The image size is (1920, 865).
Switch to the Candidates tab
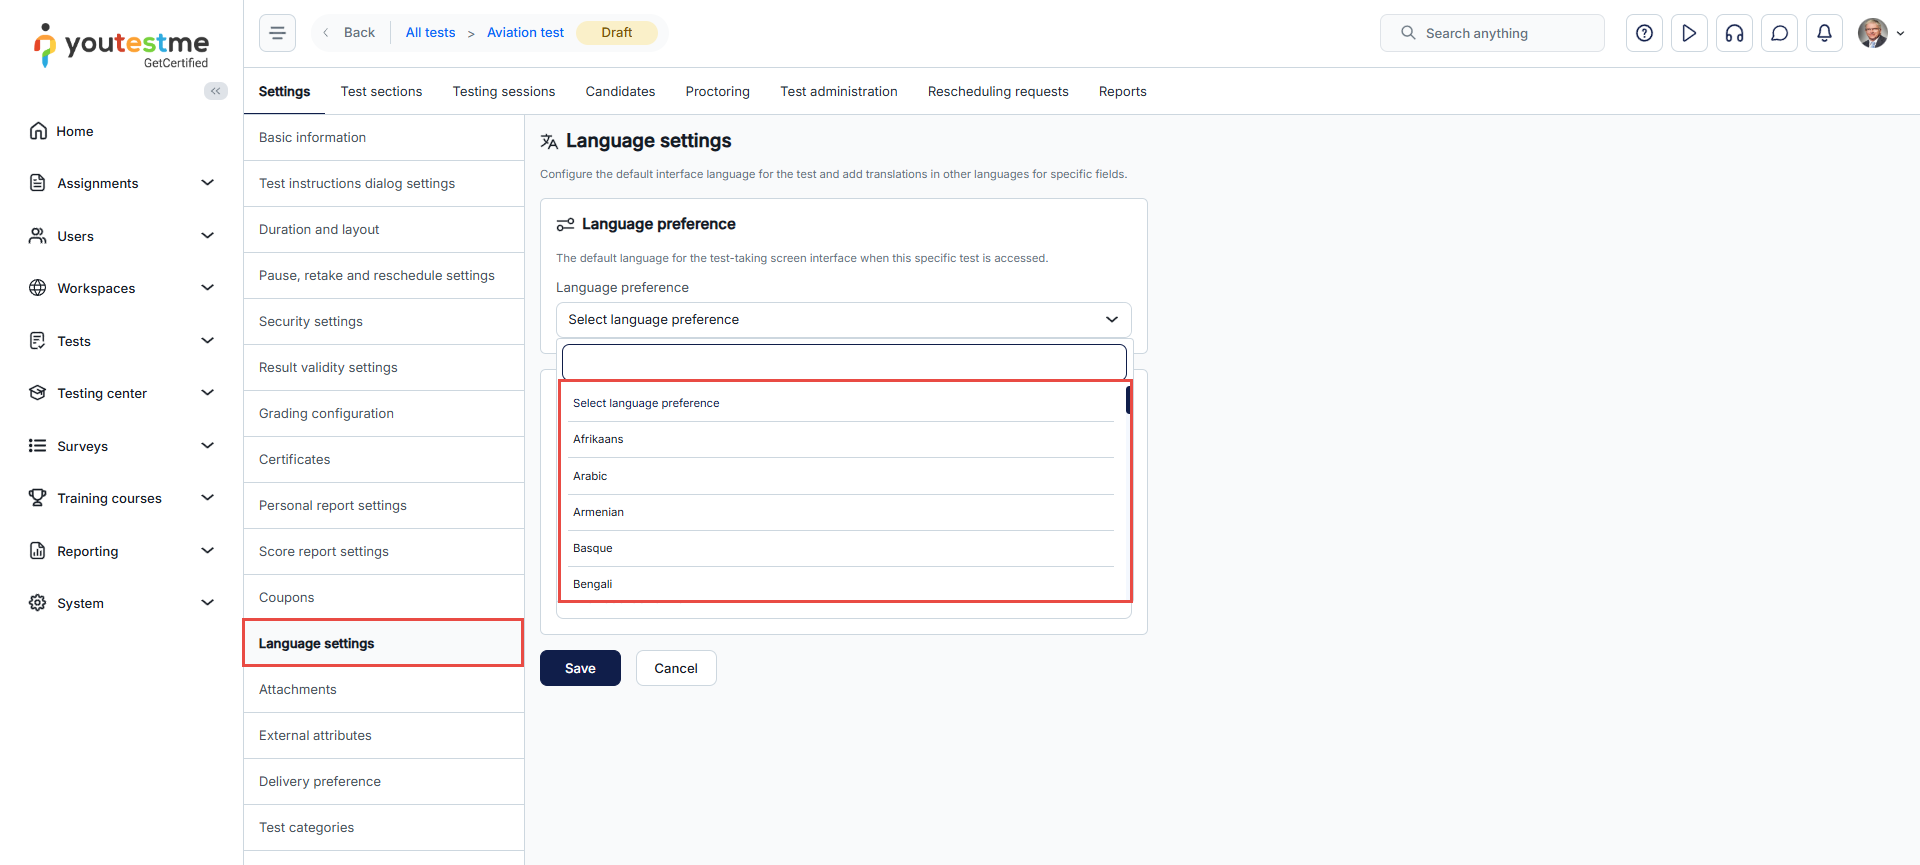tap(620, 91)
